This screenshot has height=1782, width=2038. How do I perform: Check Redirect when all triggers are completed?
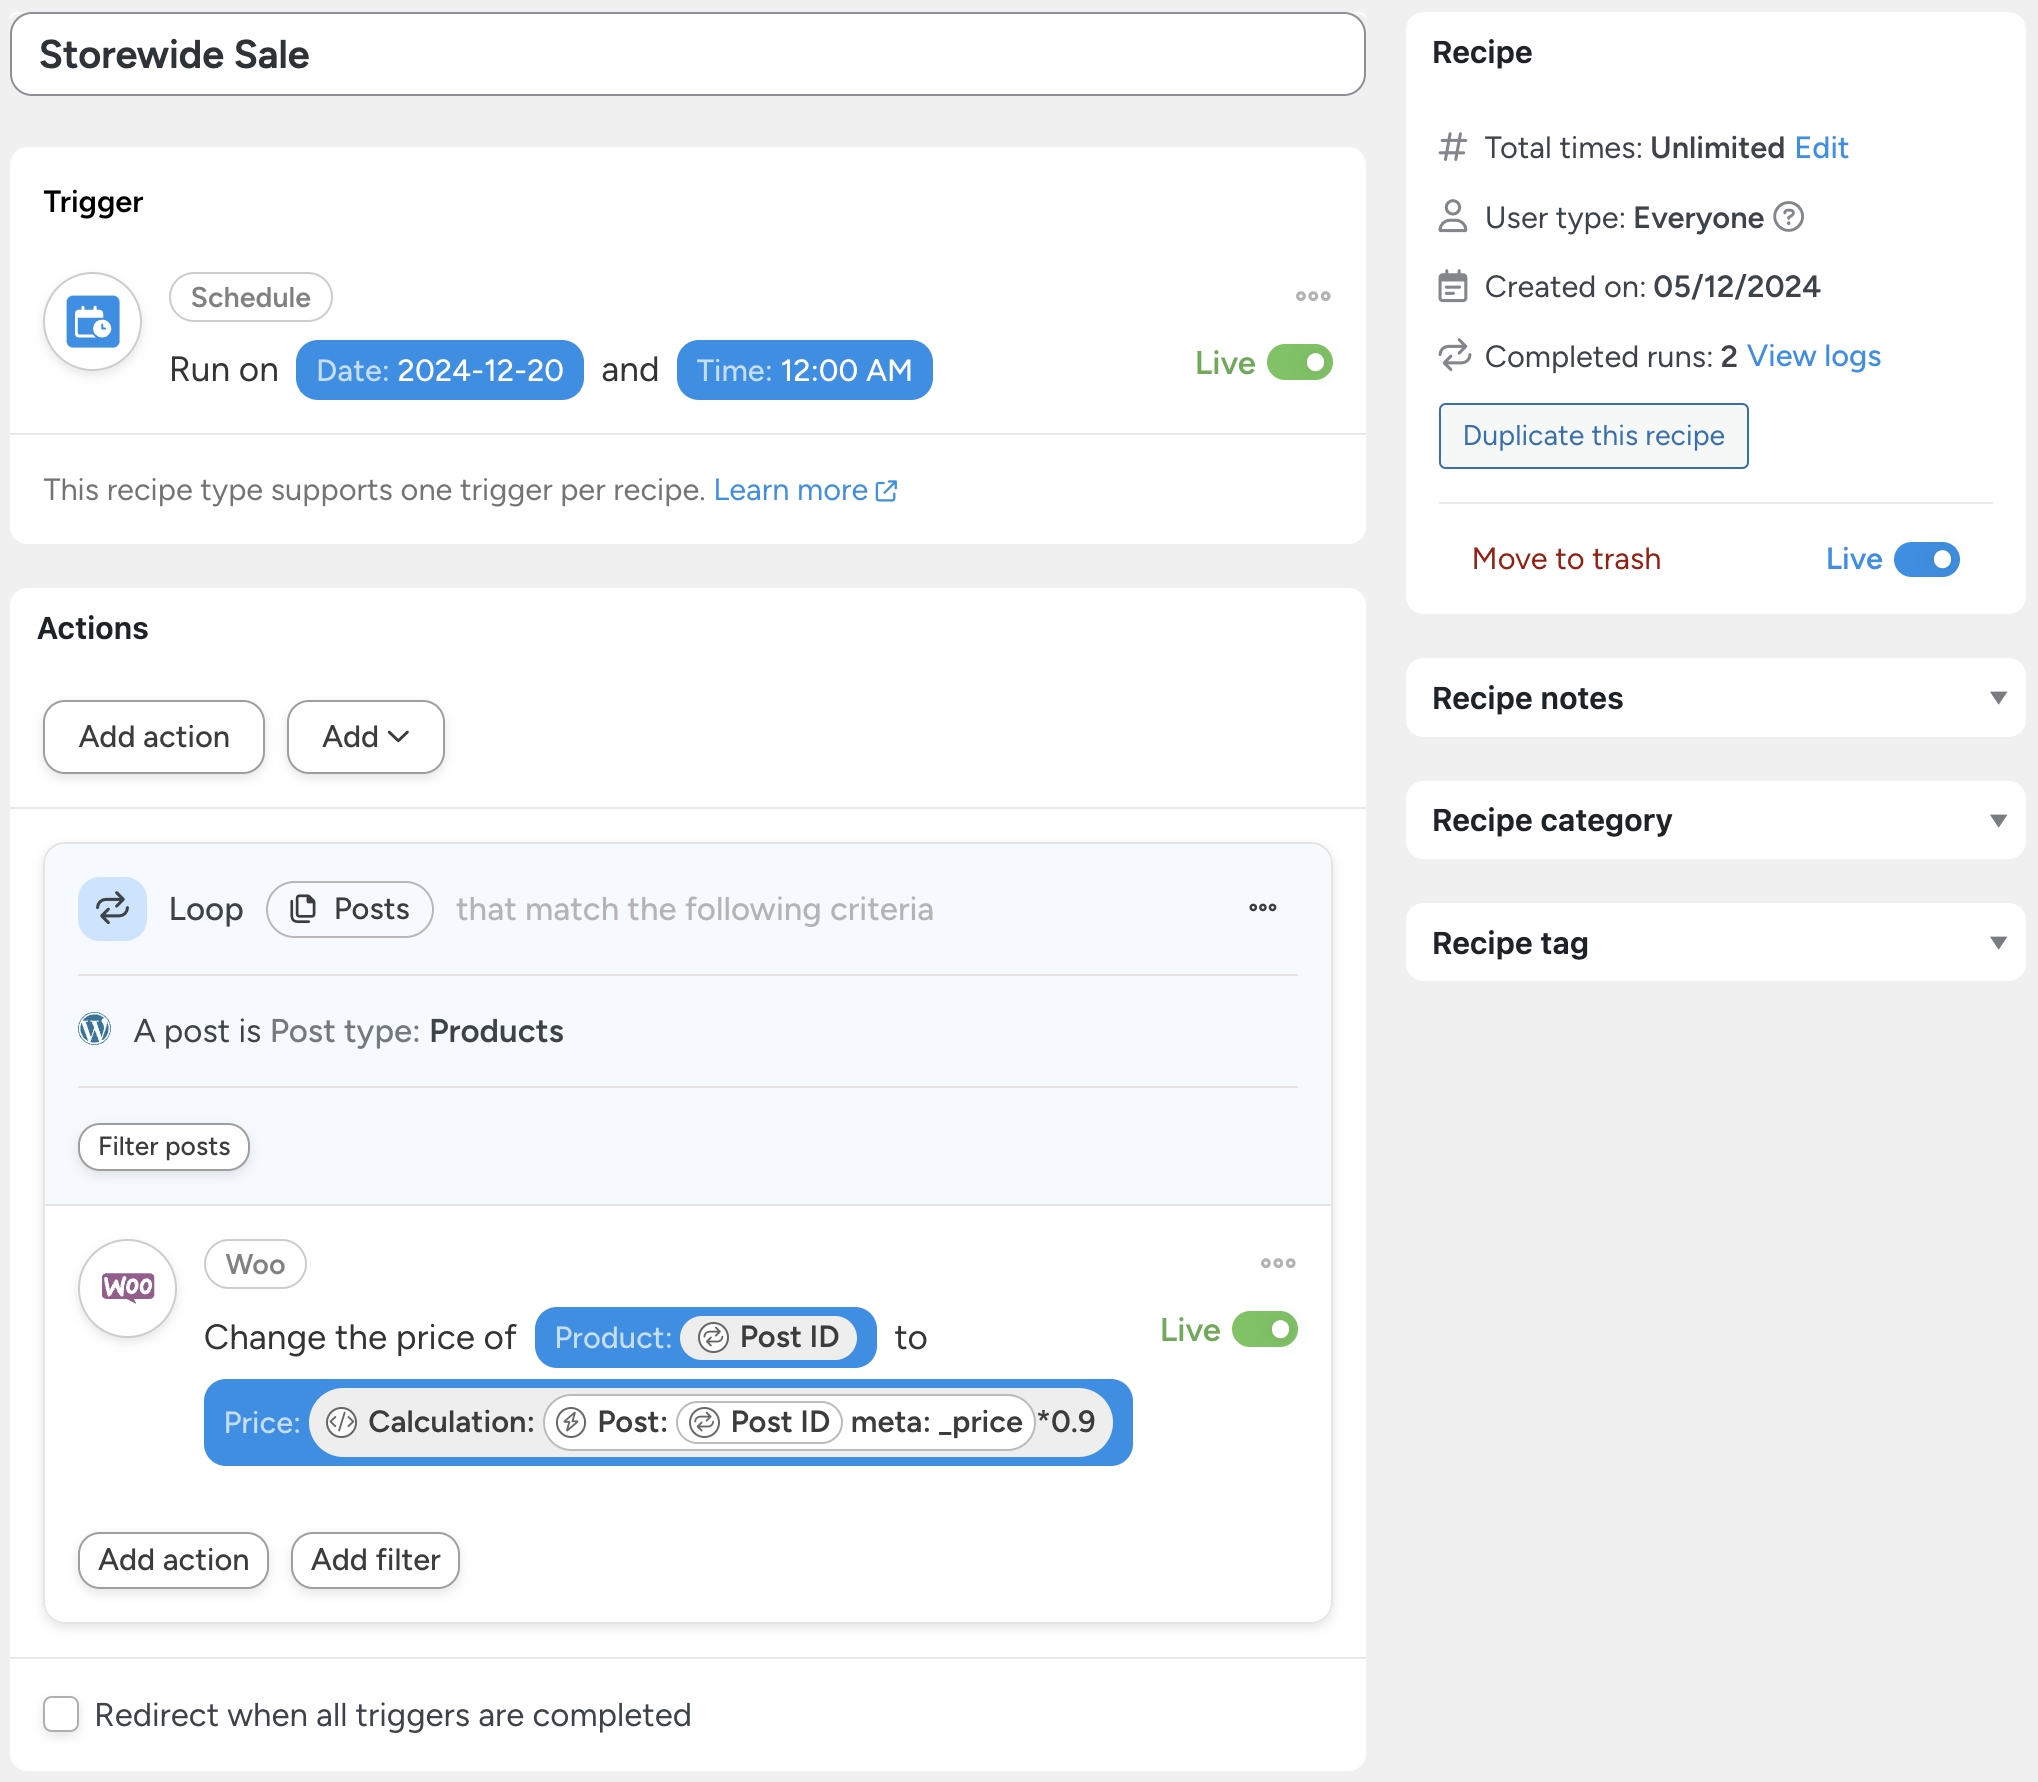pos(61,1714)
